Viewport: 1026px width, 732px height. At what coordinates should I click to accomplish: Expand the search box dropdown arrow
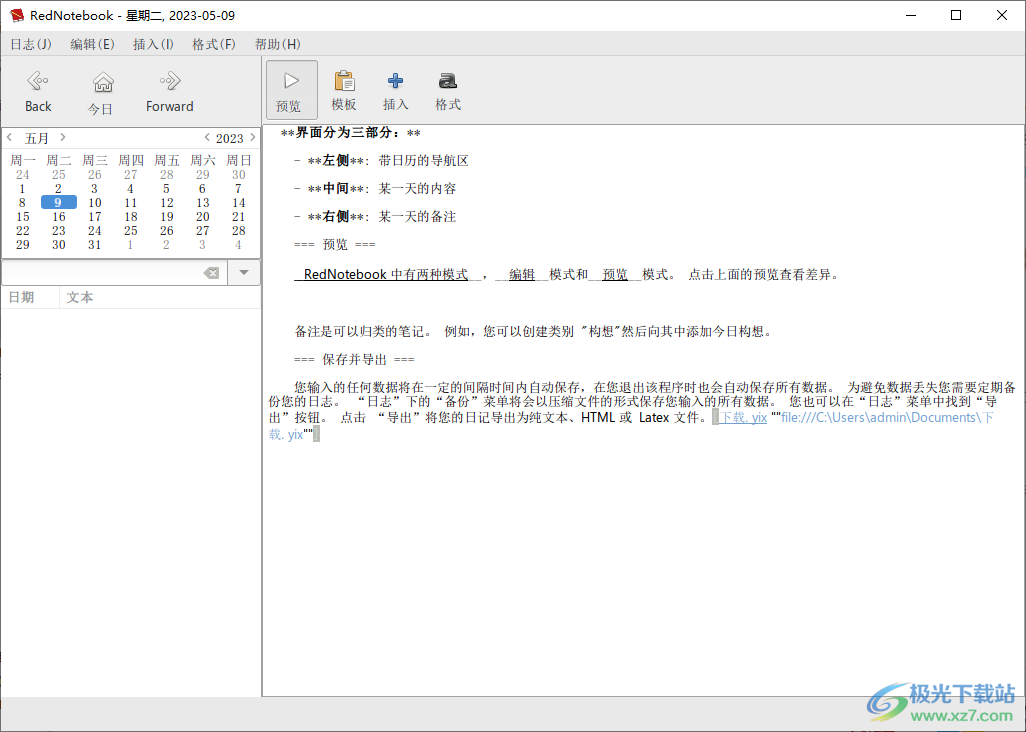coord(244,273)
